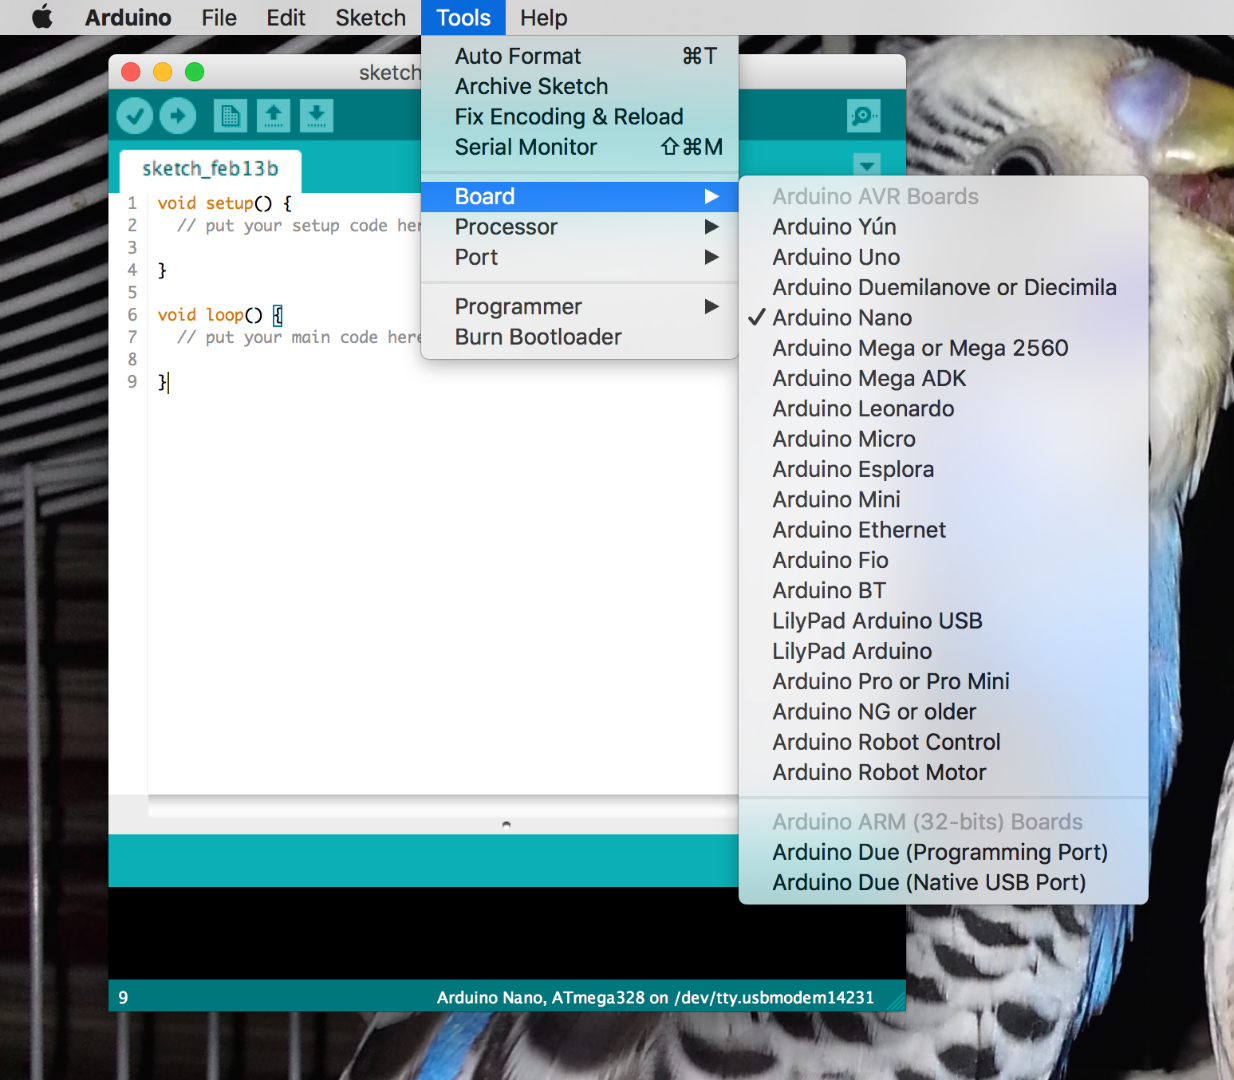1234x1080 pixels.
Task: Click the checked Arduino Nano entry
Action: [841, 317]
